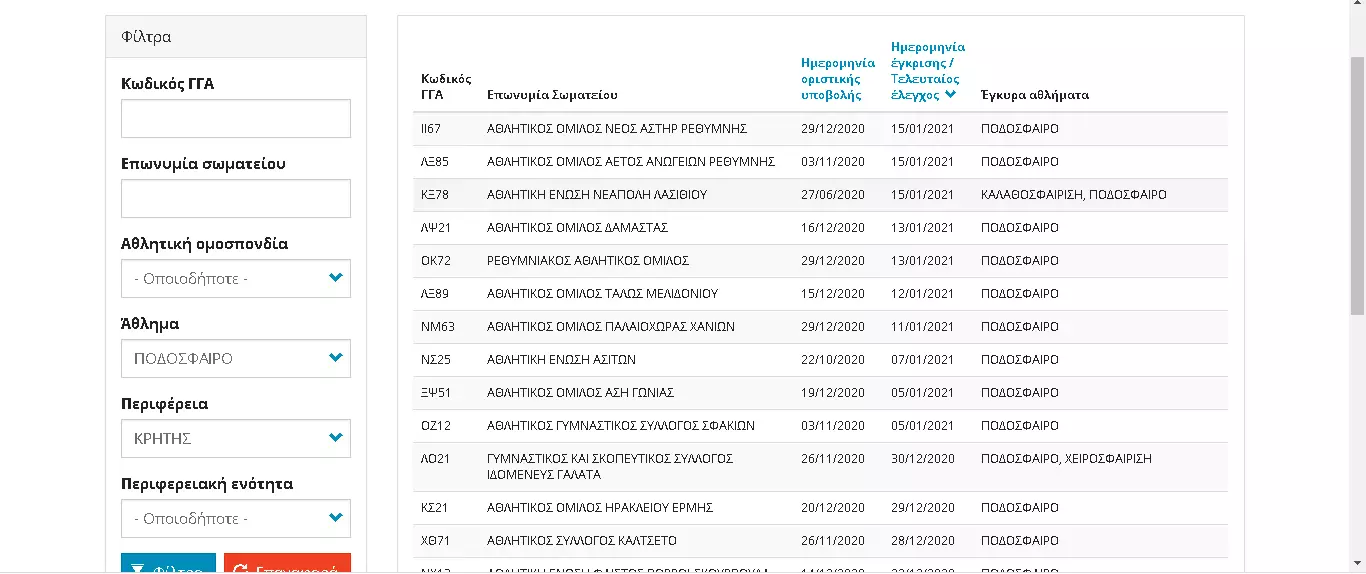Open the Περιφέρεια dropdown showing ΚΡΗΤΗΣ
Screen dimensions: 1366x574
(x=236, y=439)
